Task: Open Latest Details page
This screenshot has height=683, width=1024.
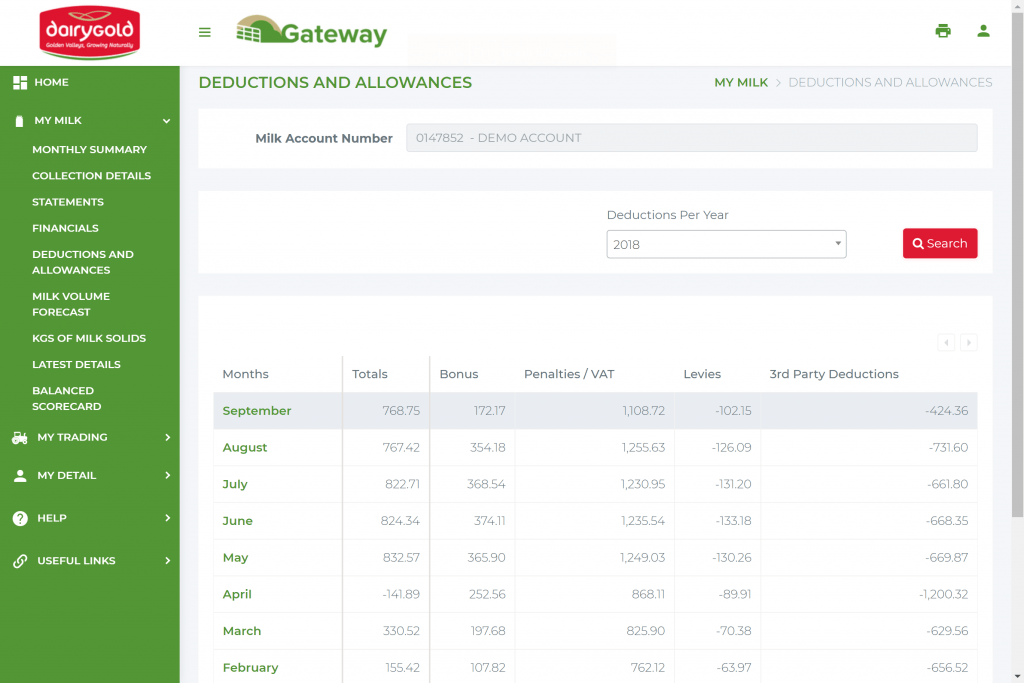Action: tap(76, 364)
